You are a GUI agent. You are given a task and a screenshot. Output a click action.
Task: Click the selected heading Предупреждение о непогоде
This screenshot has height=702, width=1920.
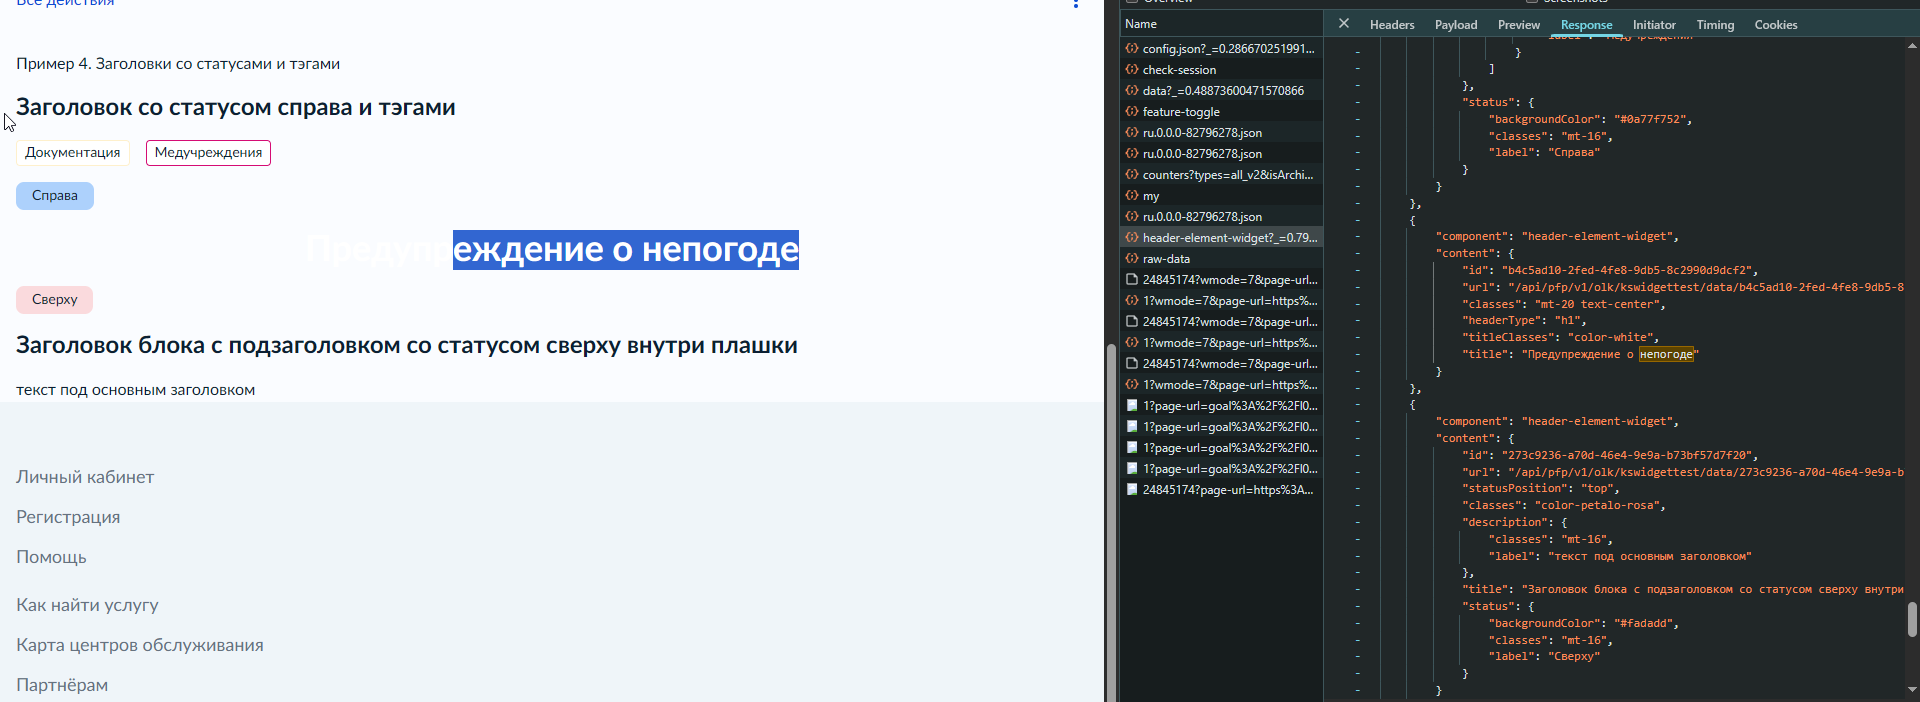click(552, 250)
